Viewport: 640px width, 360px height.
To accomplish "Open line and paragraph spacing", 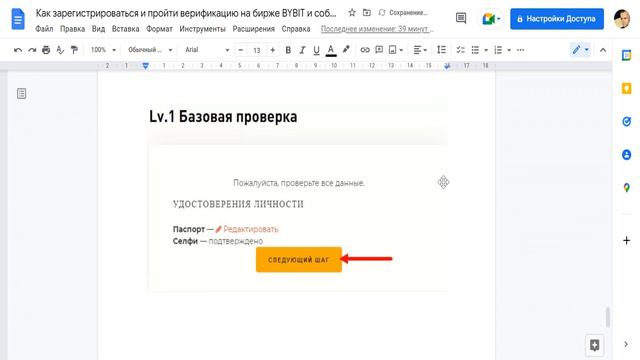I will click(441, 50).
